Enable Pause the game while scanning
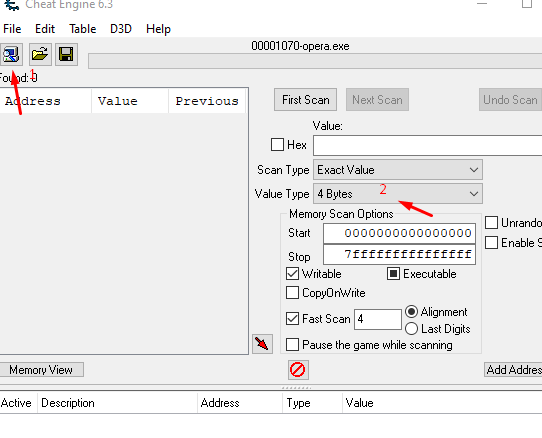 292,345
